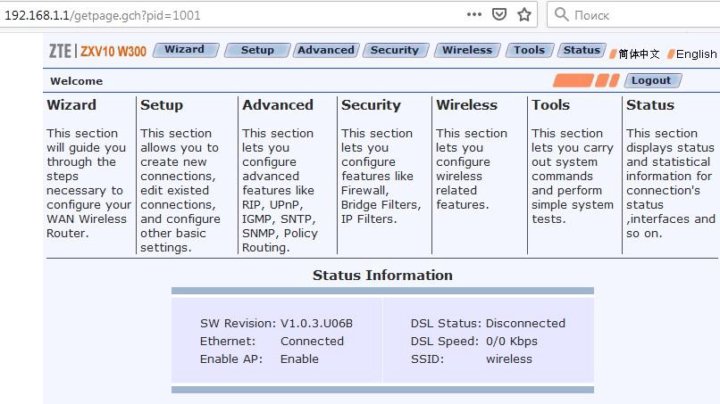
Task: Click the ZTE ZXV10 W300 logo
Action: (100, 51)
